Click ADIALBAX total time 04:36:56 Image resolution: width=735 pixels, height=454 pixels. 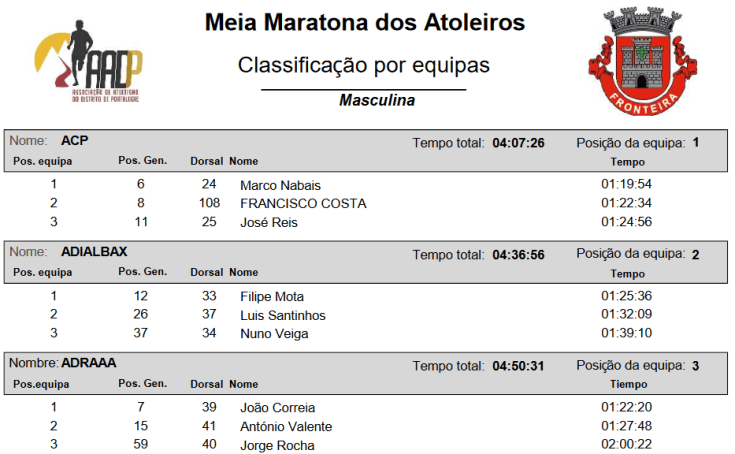518,255
